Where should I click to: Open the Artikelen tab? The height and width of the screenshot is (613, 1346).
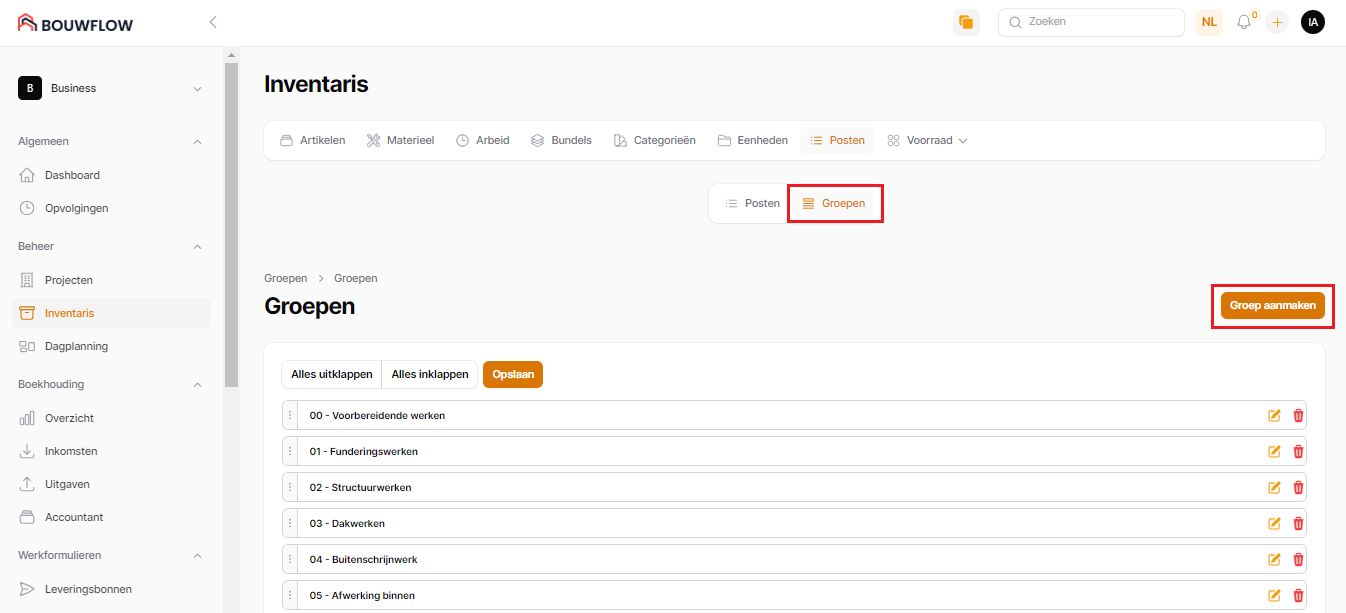pyautogui.click(x=312, y=141)
